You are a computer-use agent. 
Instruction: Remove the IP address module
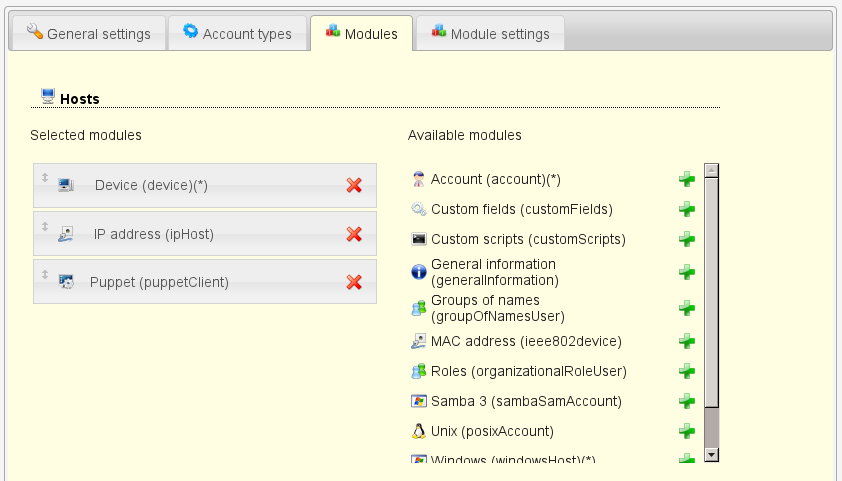click(354, 234)
